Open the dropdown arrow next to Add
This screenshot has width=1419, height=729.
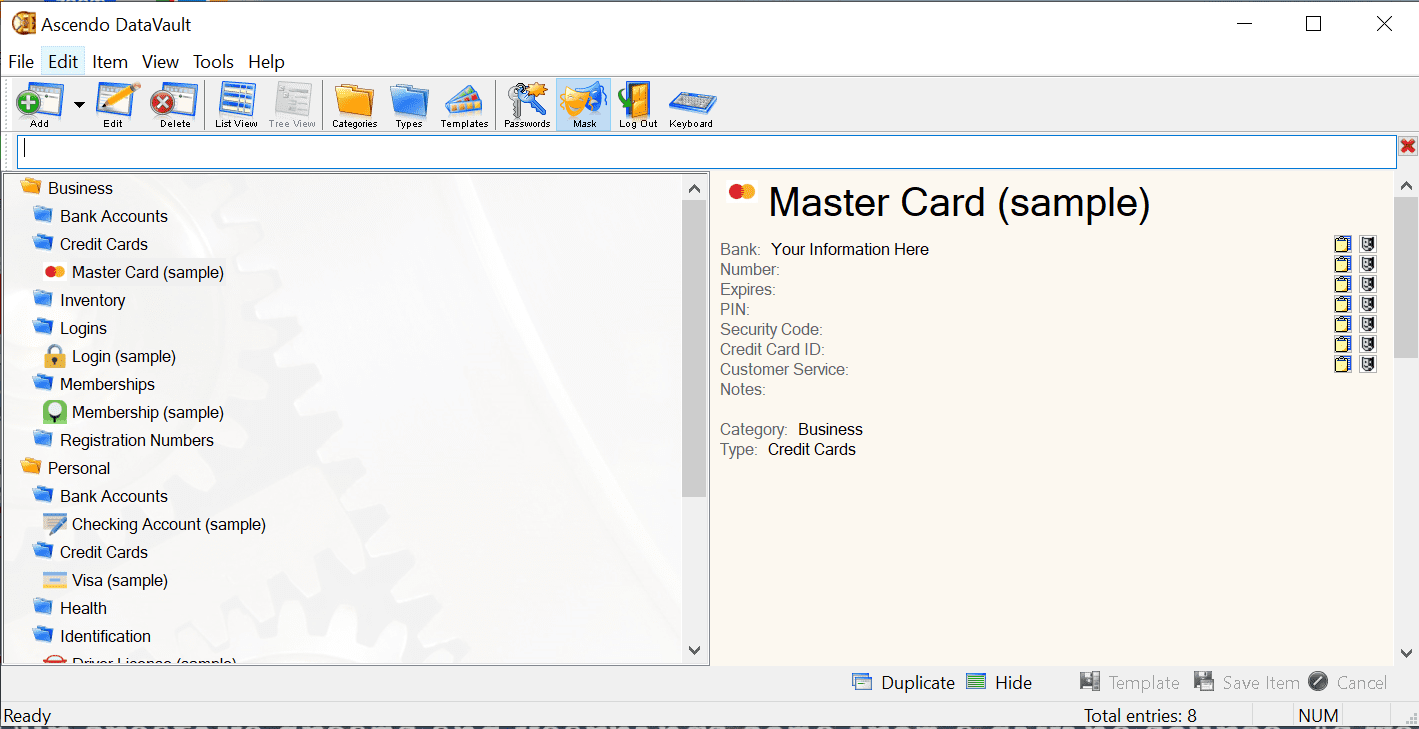coord(79,105)
